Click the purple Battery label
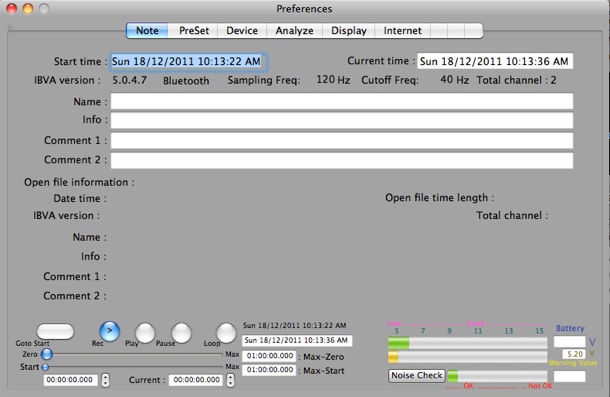 click(570, 328)
